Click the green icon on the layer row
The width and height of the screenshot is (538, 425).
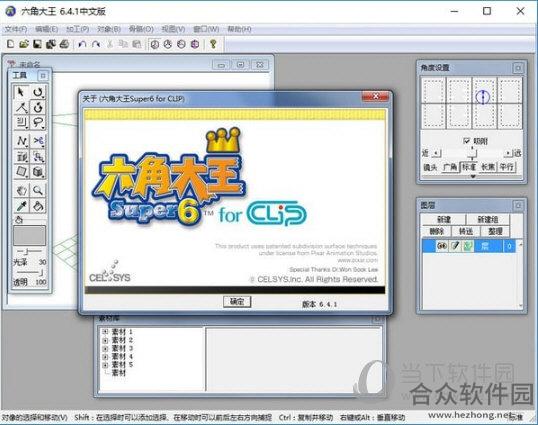(x=468, y=246)
